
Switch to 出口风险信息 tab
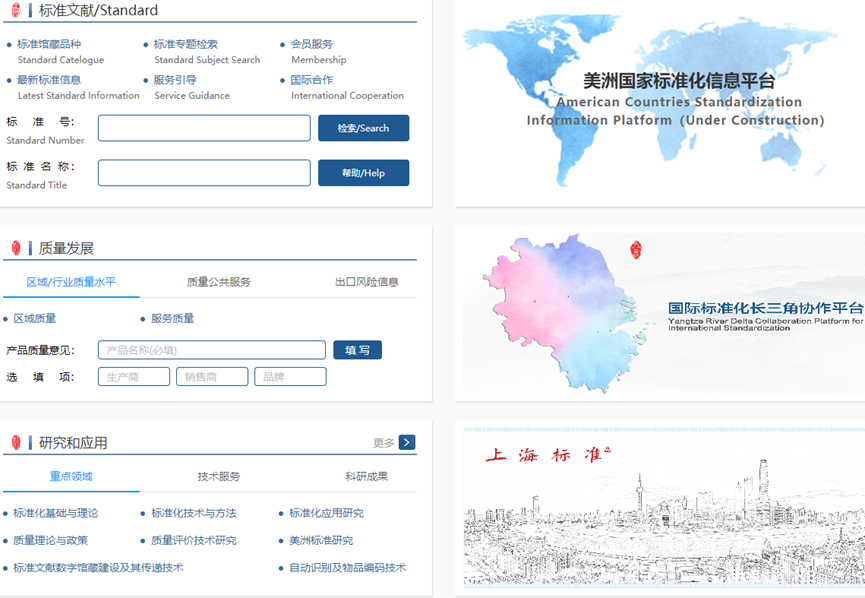[x=367, y=282]
